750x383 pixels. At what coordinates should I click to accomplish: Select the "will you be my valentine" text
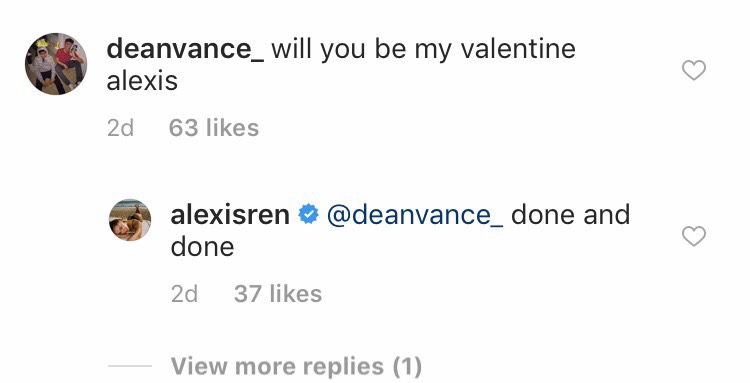point(424,50)
